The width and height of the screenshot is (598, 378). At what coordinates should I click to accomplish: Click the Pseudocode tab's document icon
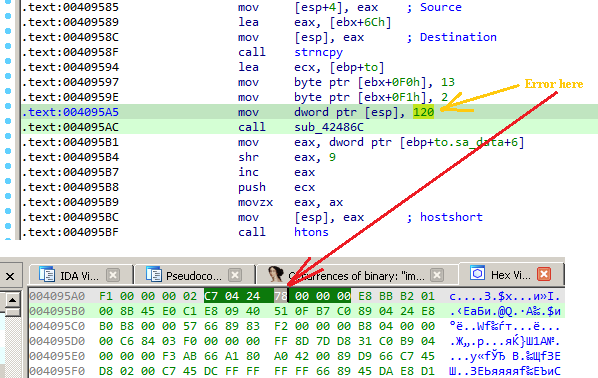pos(154,274)
